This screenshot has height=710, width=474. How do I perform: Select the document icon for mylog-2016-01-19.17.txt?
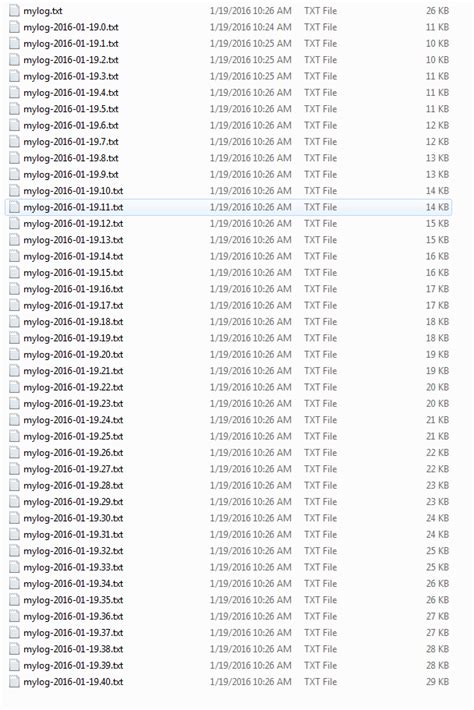14,306
